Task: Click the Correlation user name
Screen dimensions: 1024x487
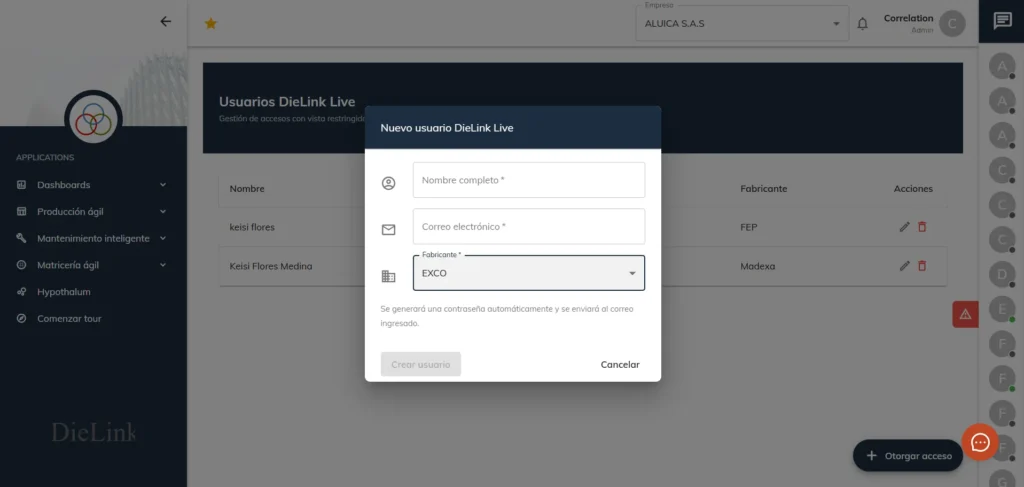Action: click(908, 18)
